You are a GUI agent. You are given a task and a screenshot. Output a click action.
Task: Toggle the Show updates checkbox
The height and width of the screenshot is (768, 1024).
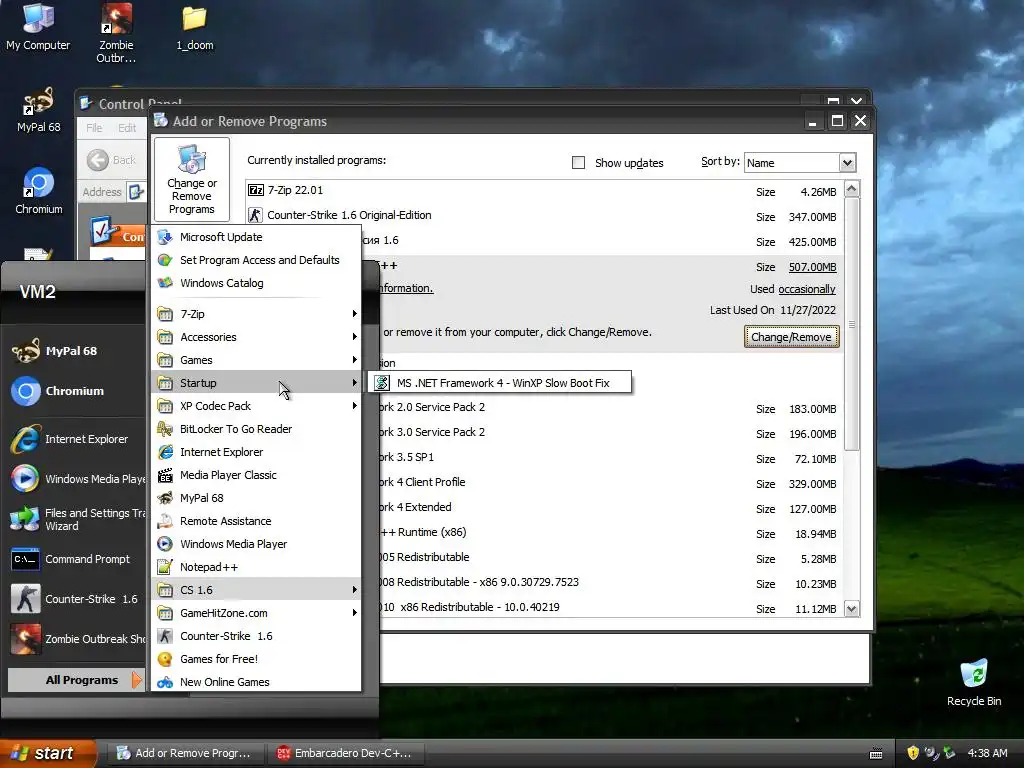[x=578, y=163]
